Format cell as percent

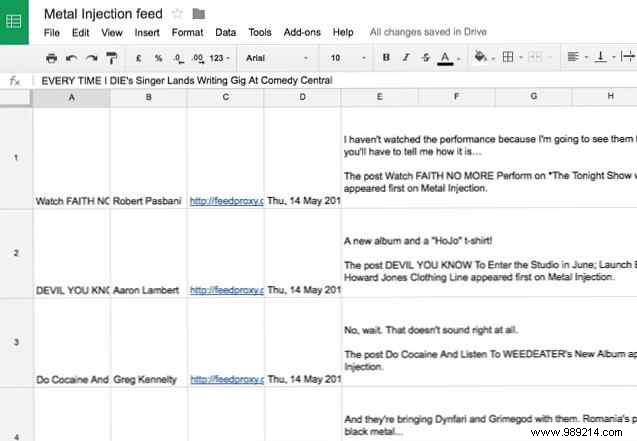158,58
